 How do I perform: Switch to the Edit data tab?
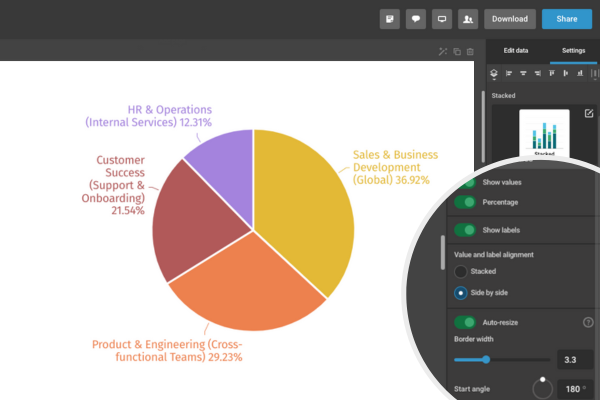[515, 51]
